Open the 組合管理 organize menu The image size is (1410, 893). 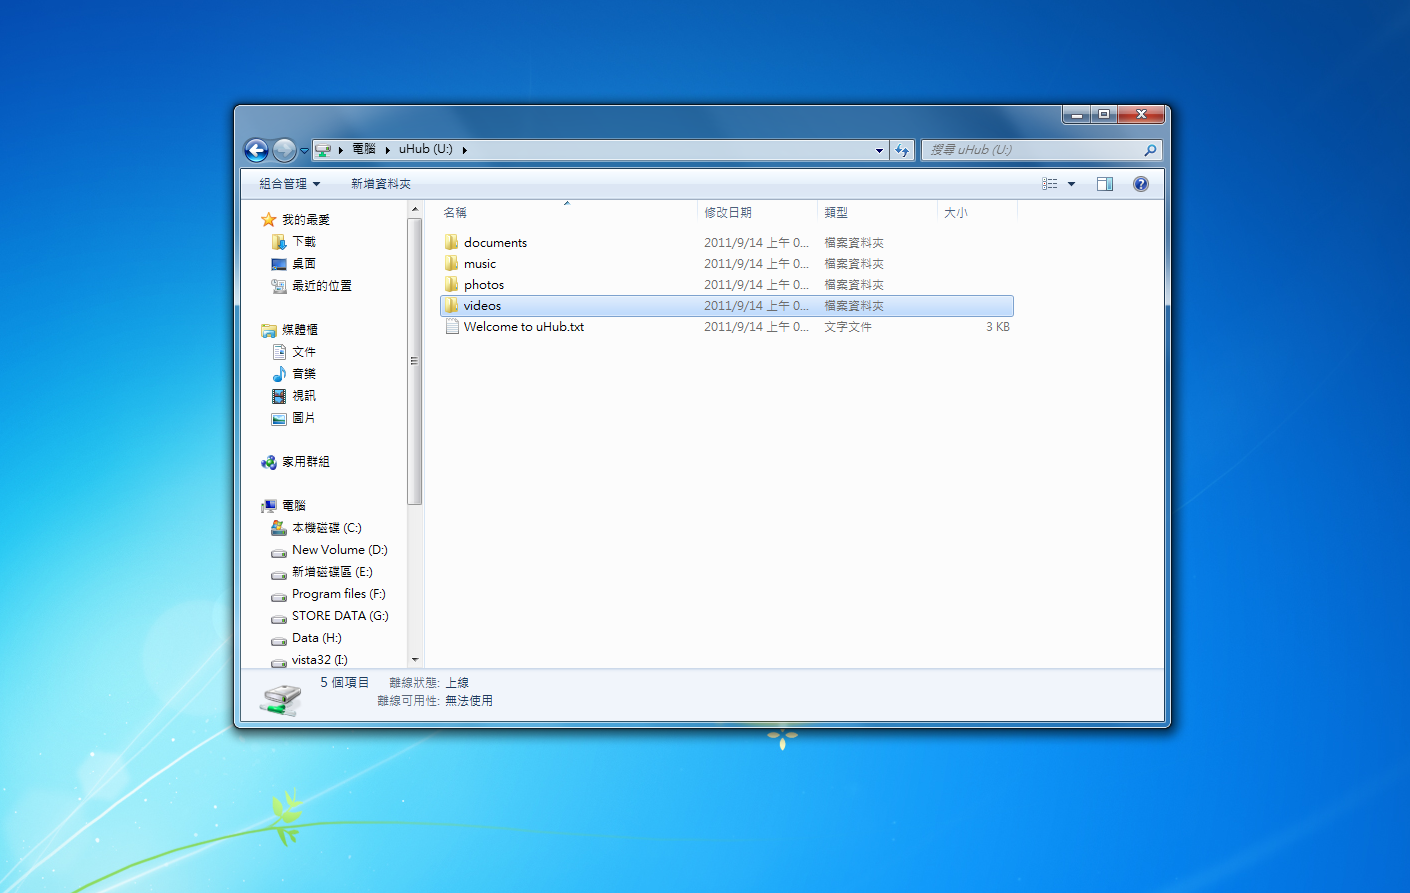(289, 184)
